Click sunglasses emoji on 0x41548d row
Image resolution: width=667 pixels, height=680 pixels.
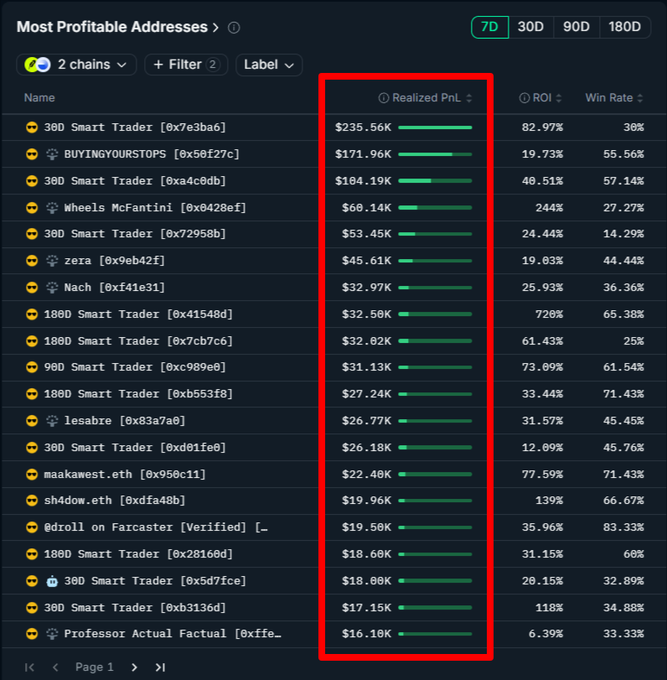(x=32, y=314)
